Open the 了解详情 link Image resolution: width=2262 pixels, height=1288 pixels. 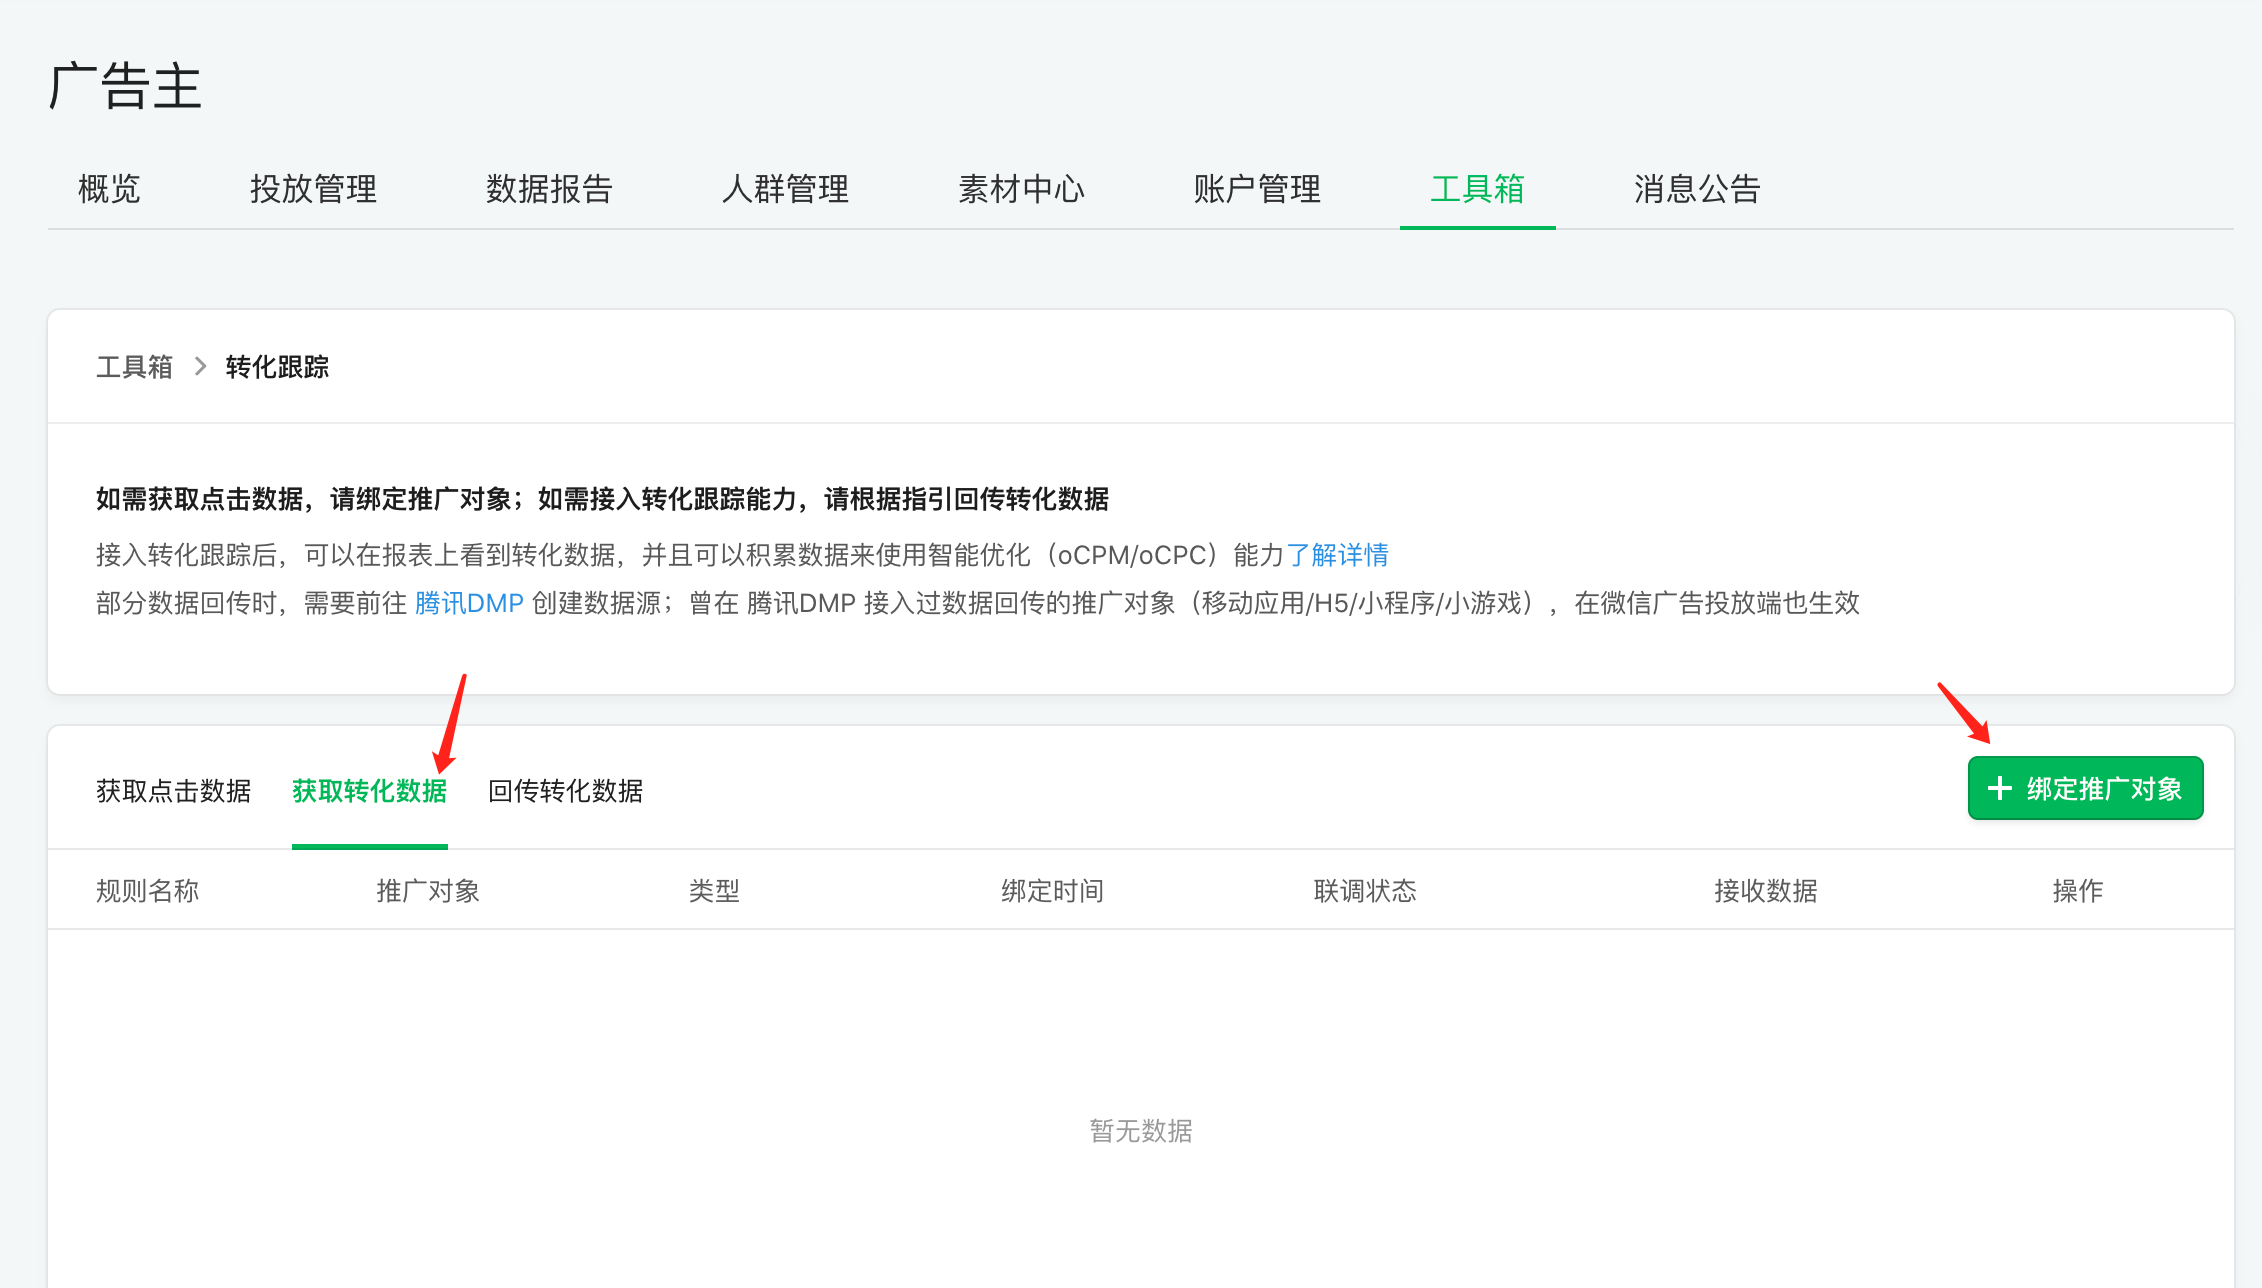point(1338,555)
